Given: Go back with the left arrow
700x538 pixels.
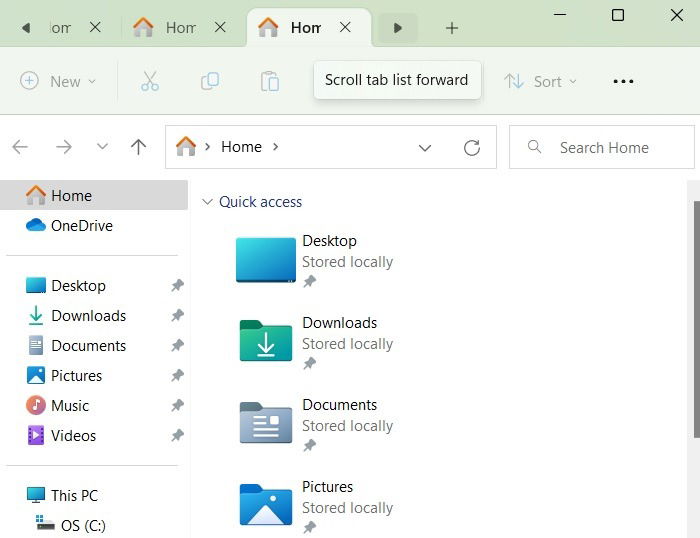Looking at the screenshot, I should [x=20, y=146].
